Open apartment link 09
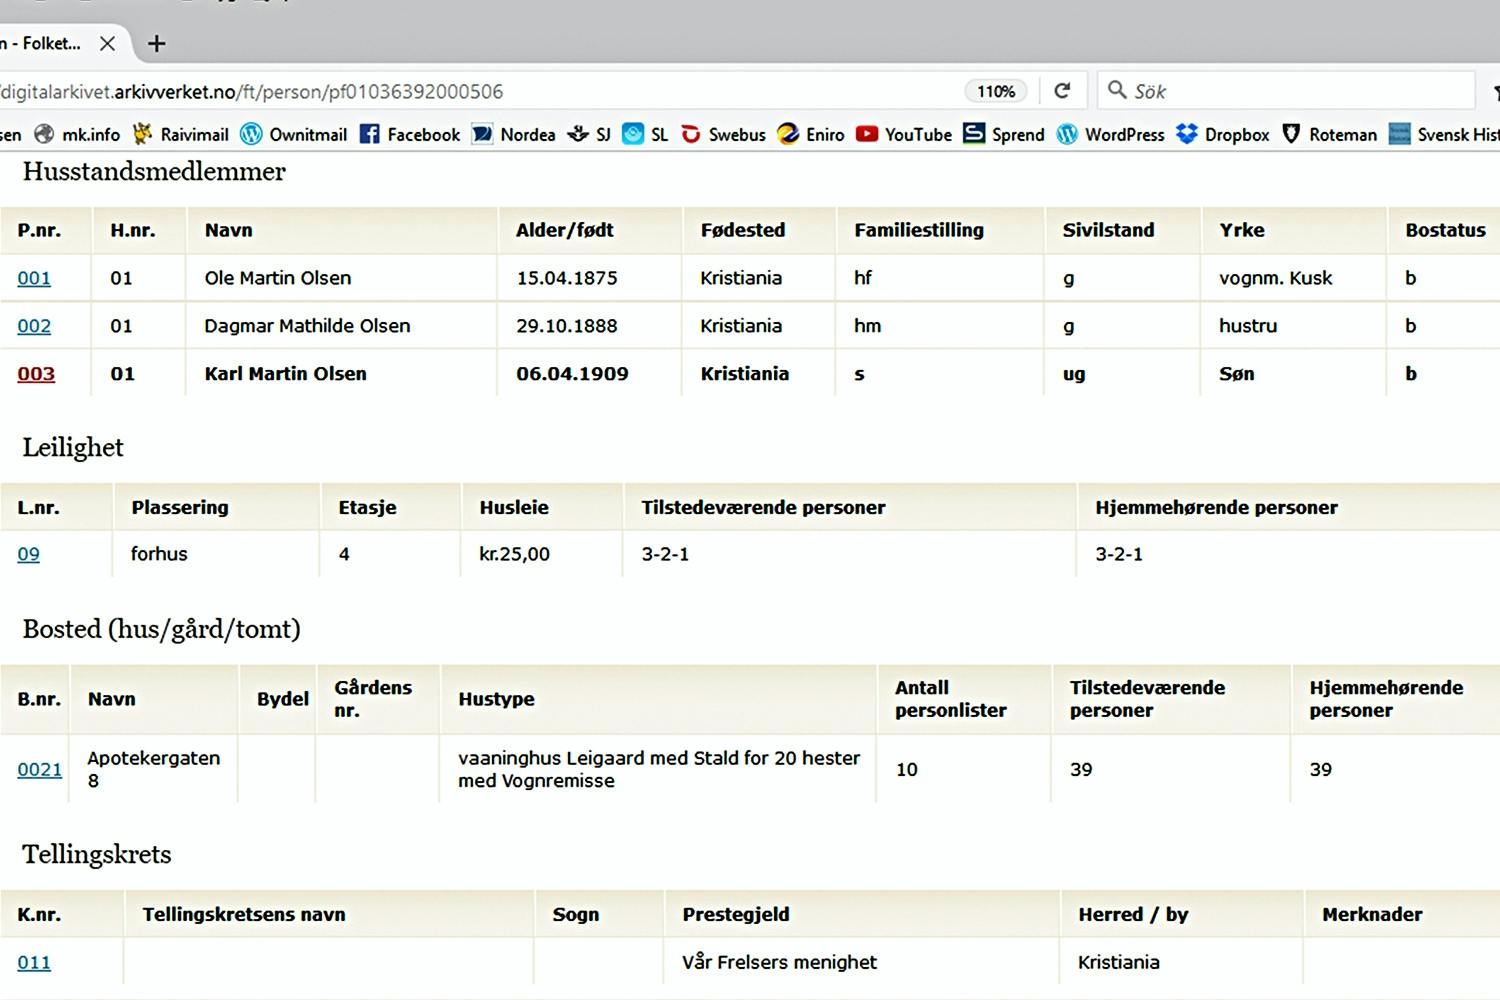Image resolution: width=1500 pixels, height=1000 pixels. click(x=28, y=554)
